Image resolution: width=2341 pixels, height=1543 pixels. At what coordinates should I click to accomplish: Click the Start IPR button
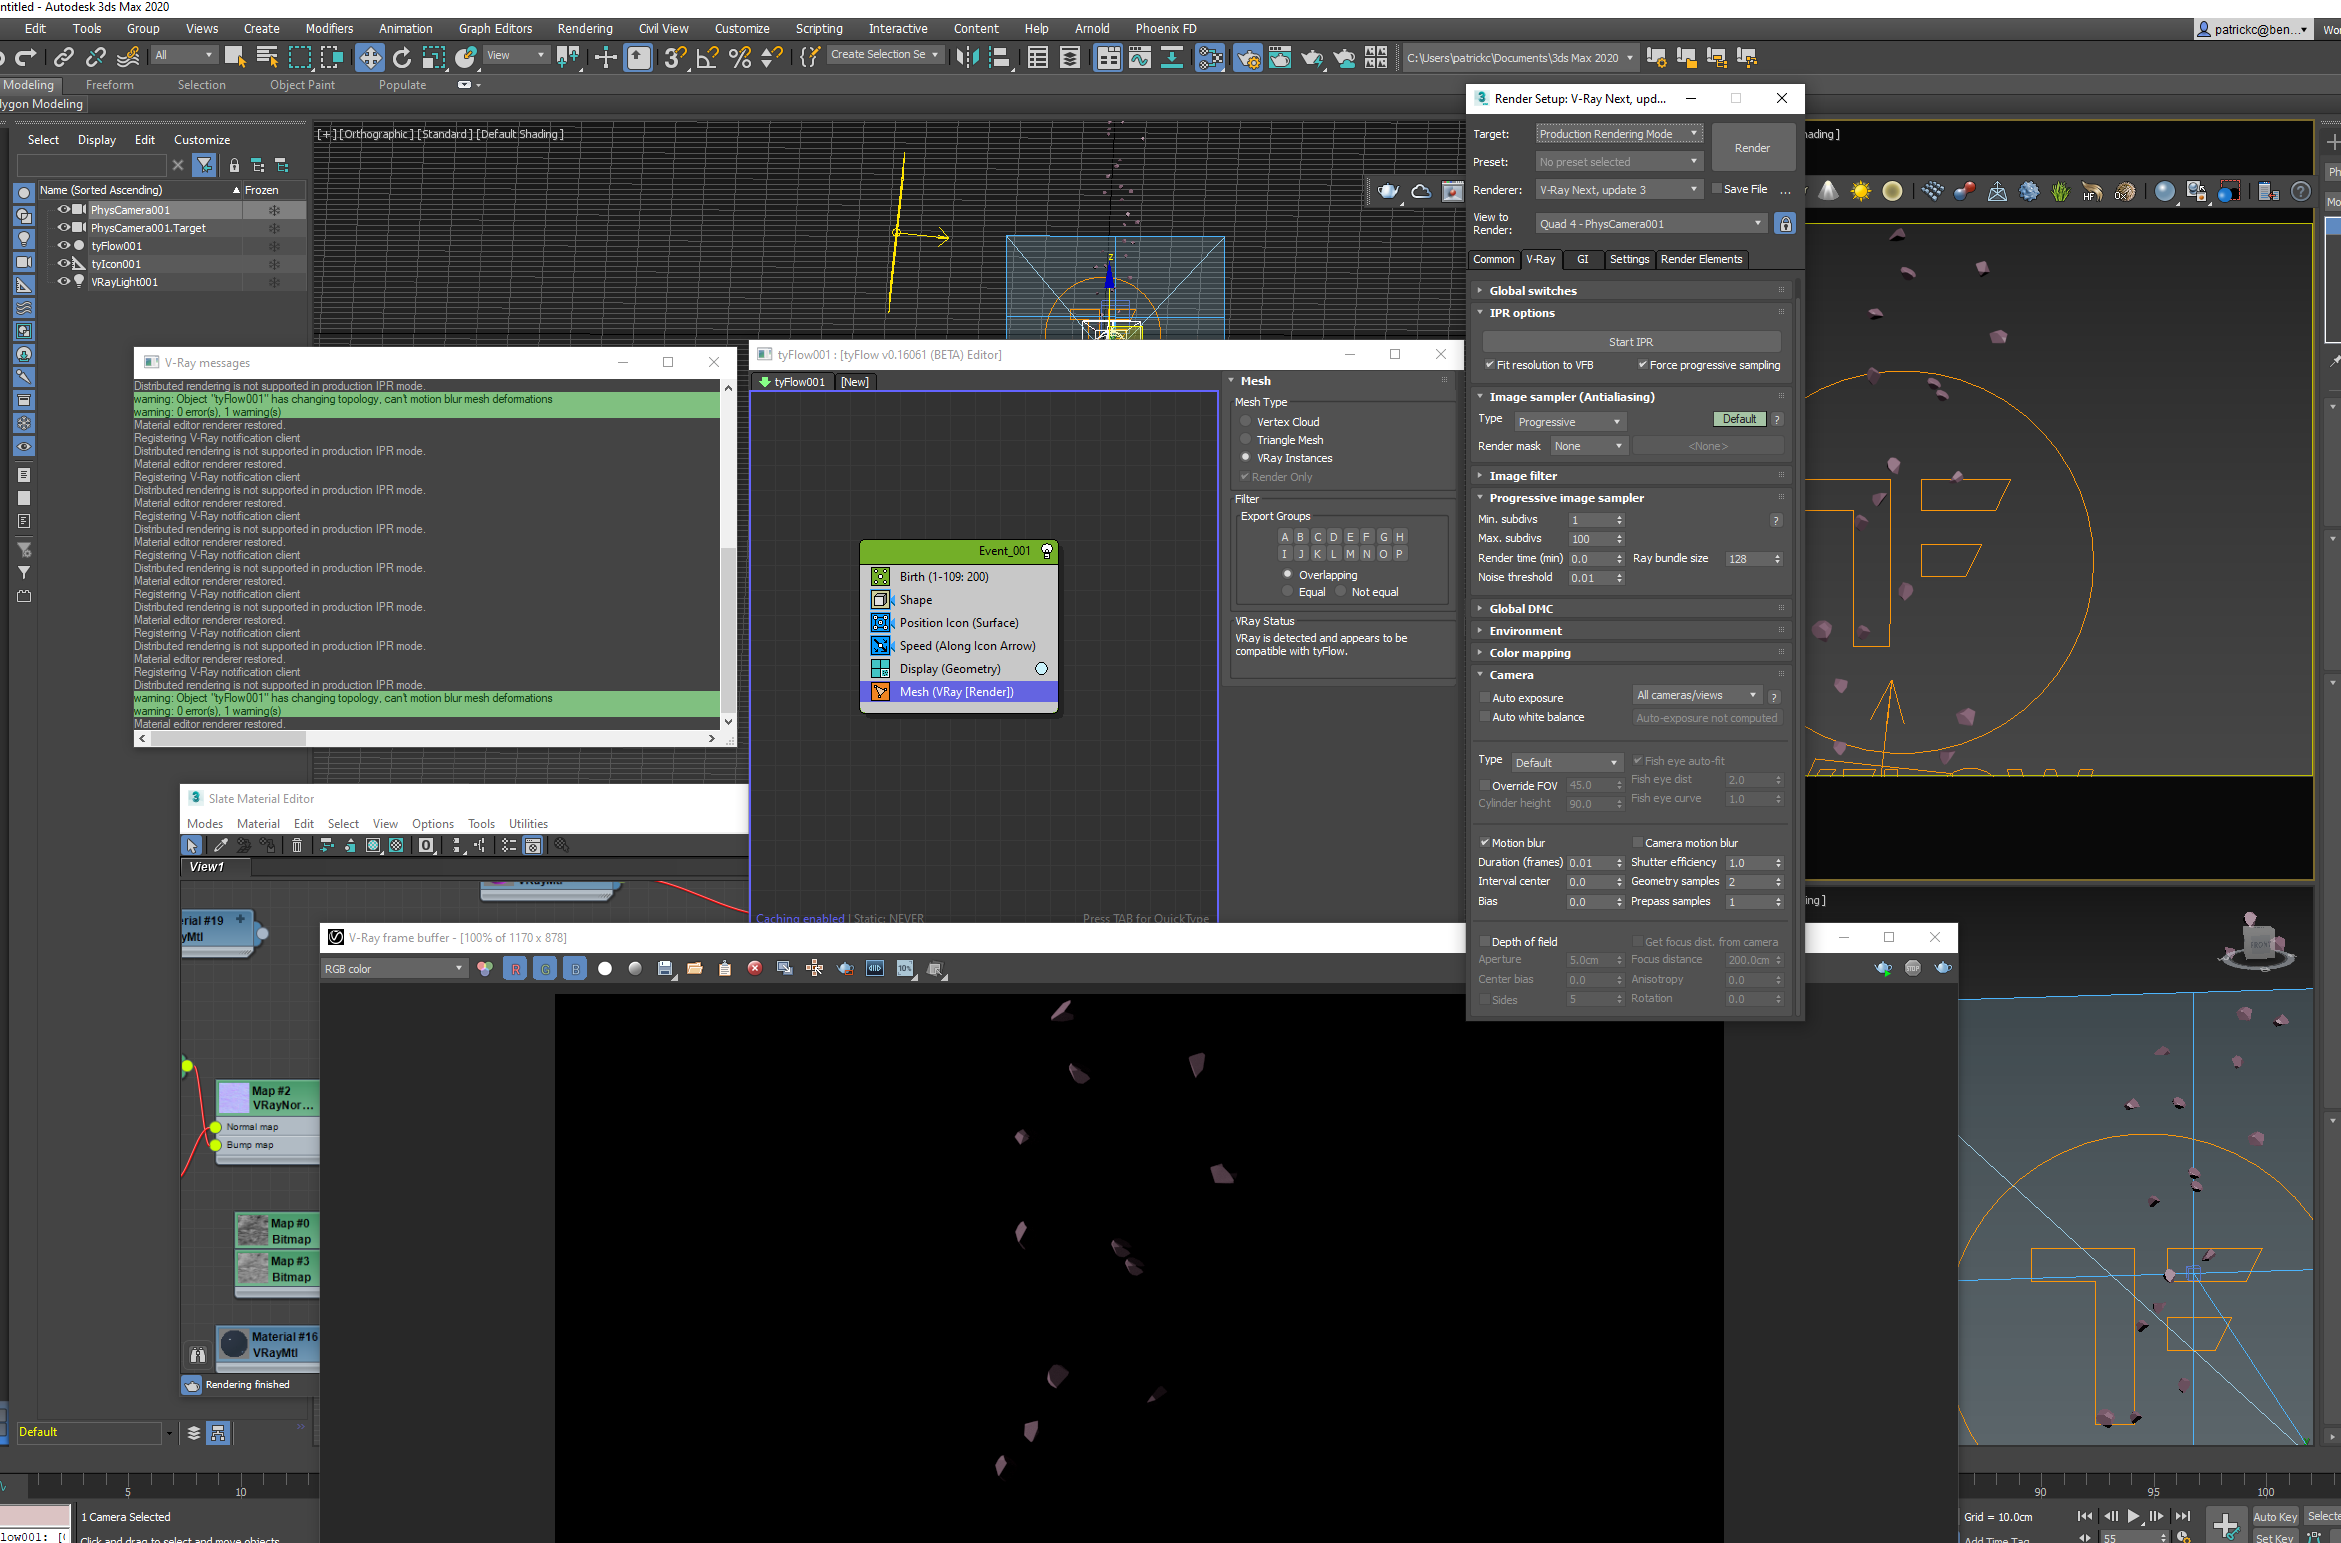(1631, 342)
